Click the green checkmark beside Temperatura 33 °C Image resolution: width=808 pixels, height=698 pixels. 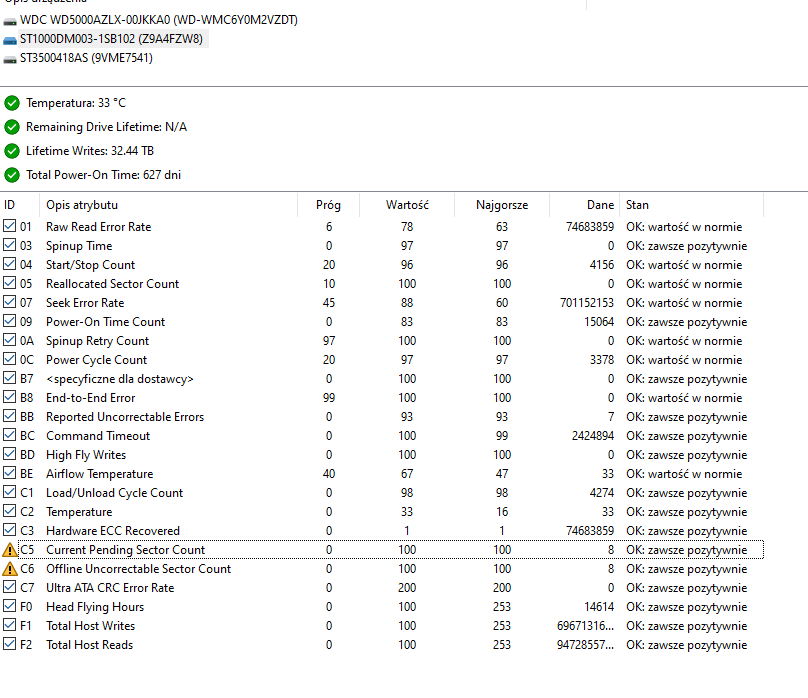pos(11,102)
